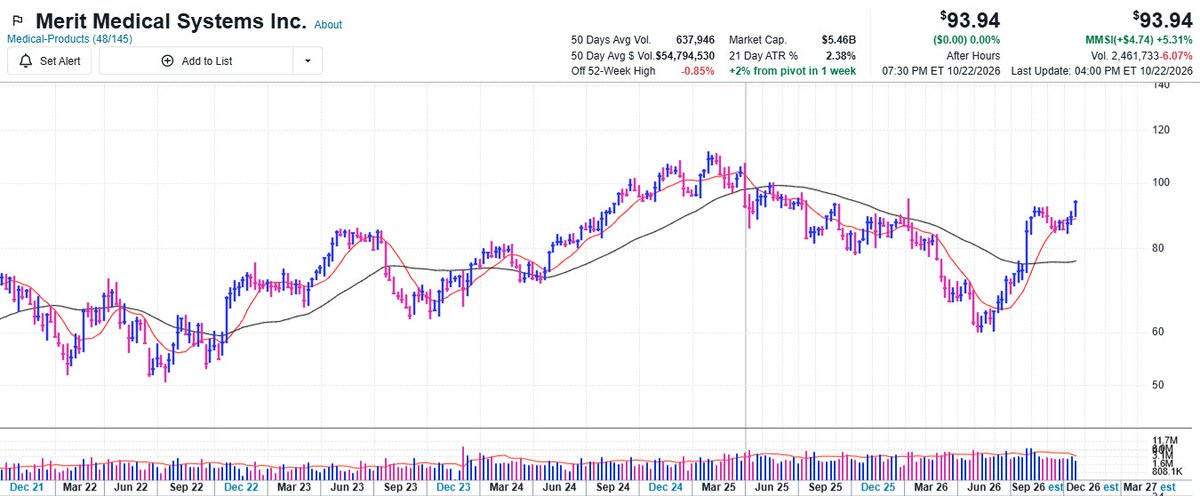Viewport: 1200px width, 496px height.
Task: Click the '+2% from pivot in 1 week' note
Action: [x=792, y=71]
